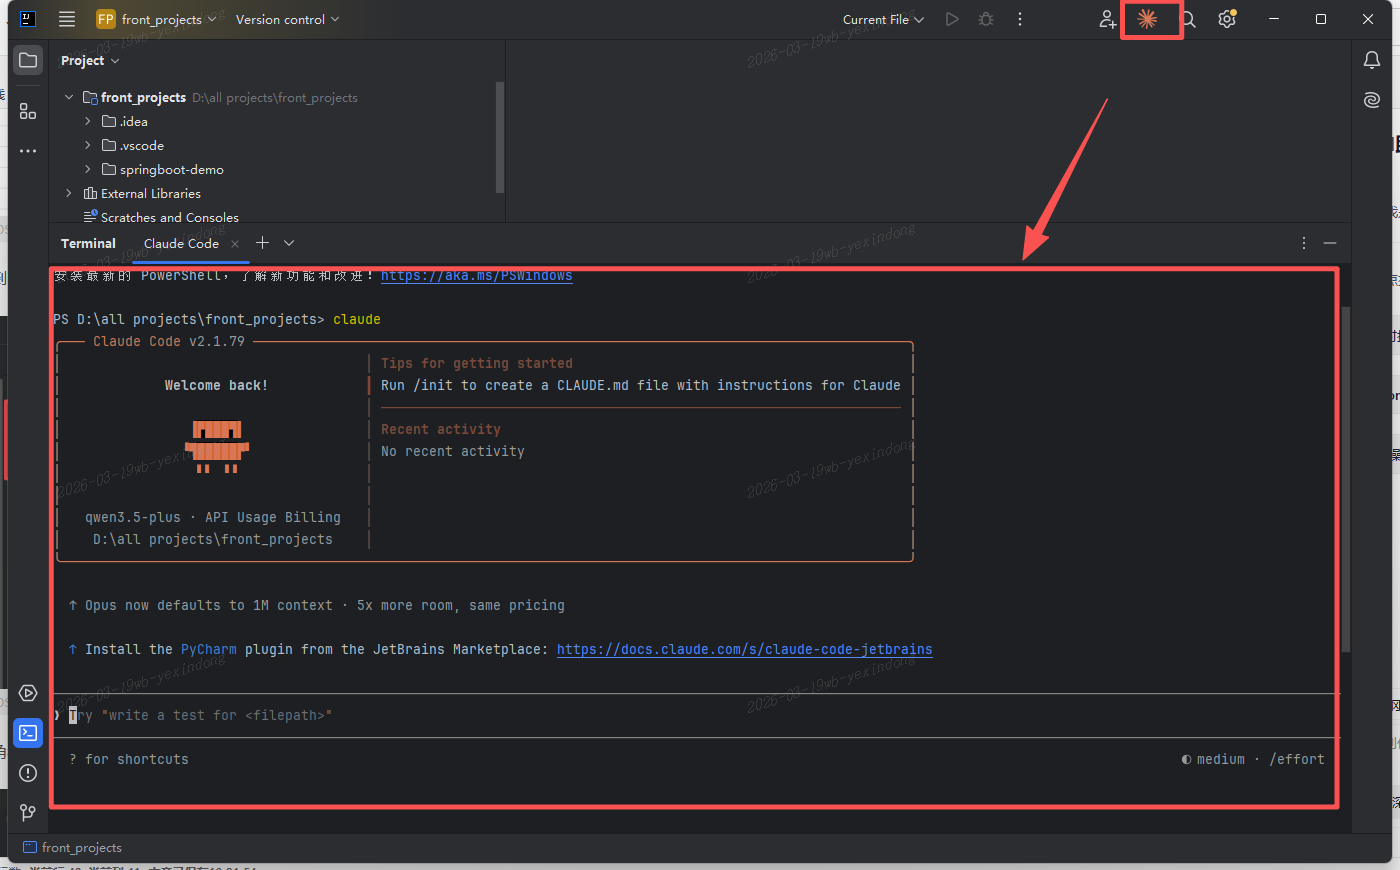The height and width of the screenshot is (870, 1400).
Task: Click the 'Run /init to create a CLAUDE.md' tip
Action: (x=641, y=385)
